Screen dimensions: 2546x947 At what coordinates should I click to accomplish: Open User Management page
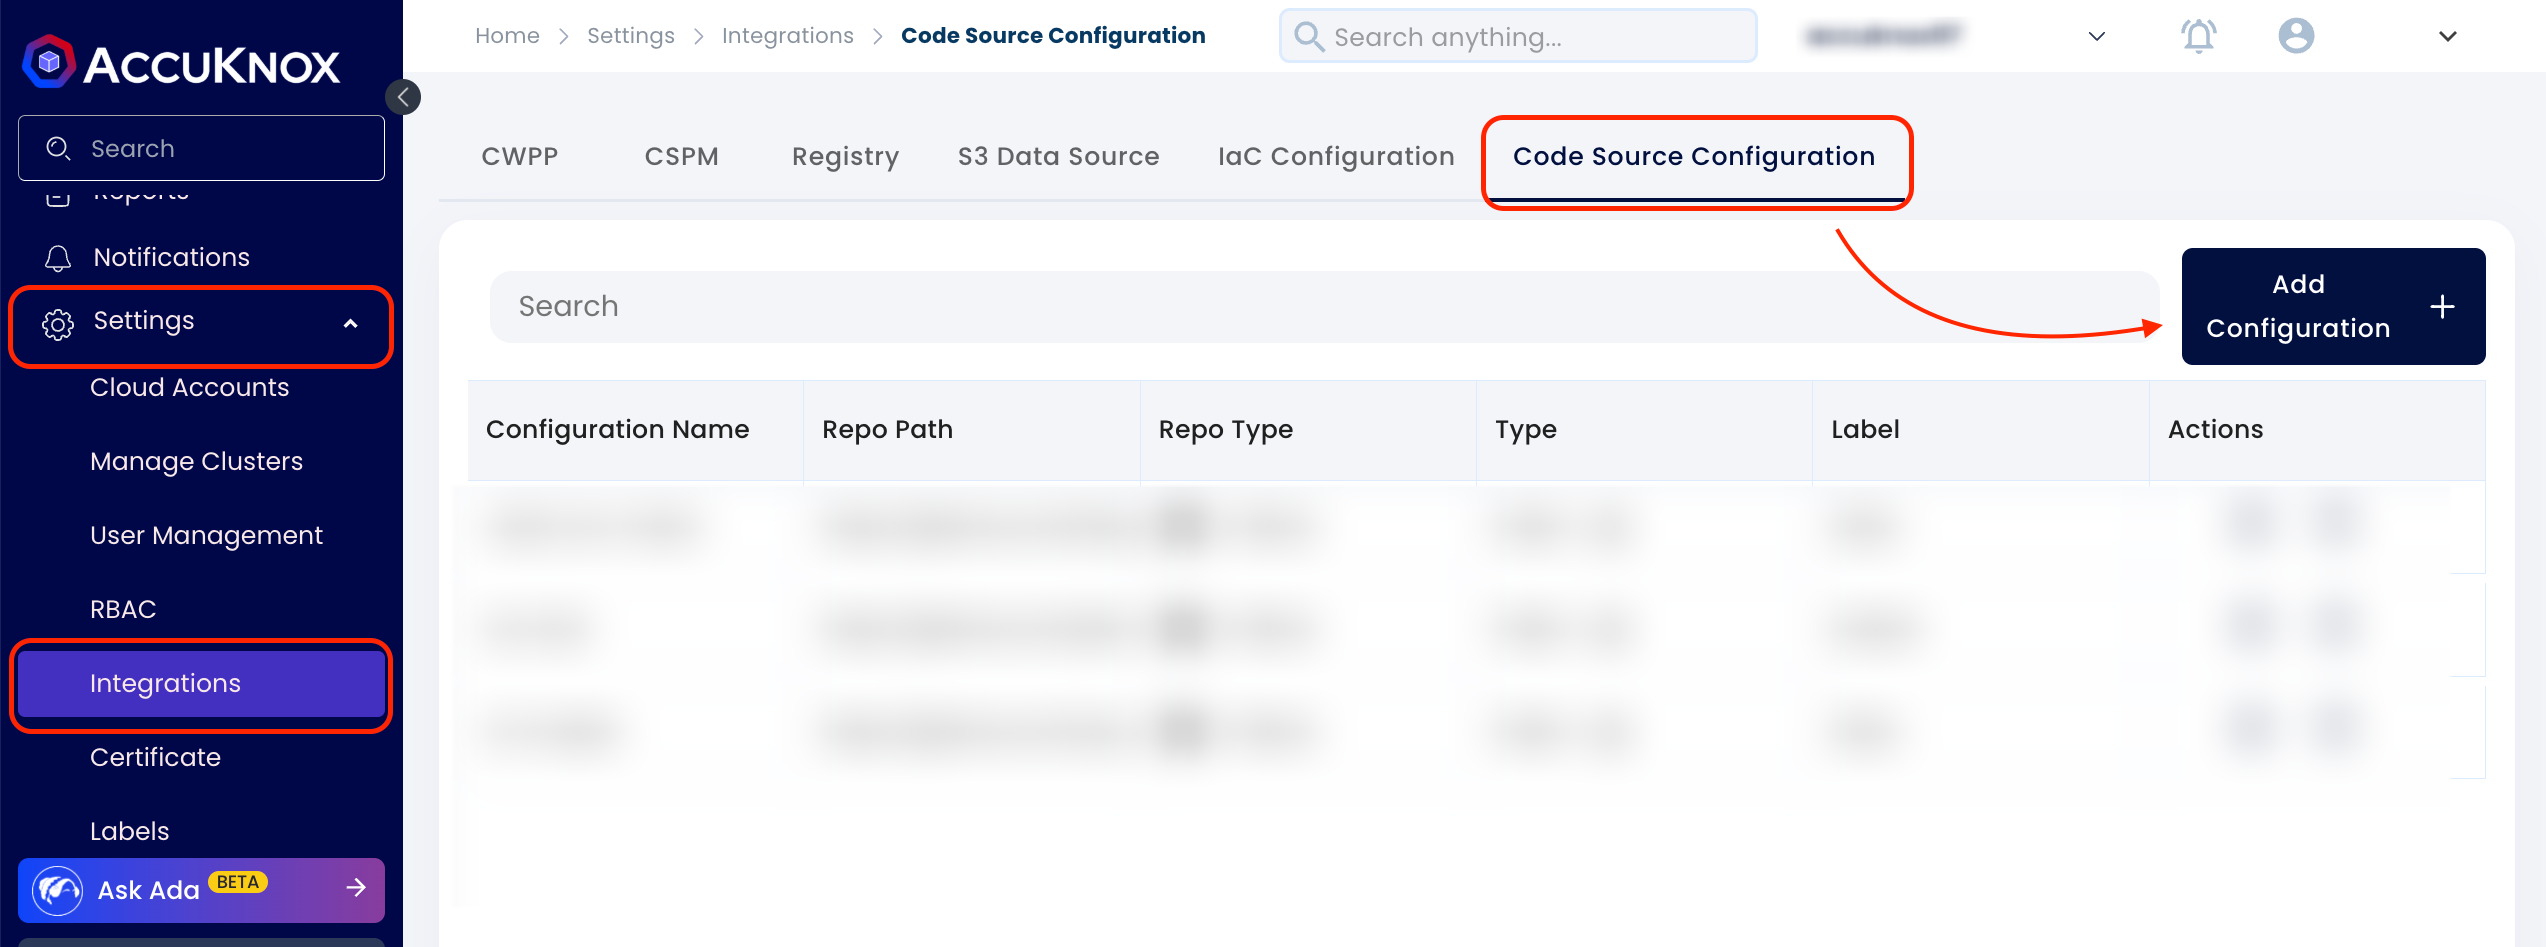pyautogui.click(x=206, y=536)
